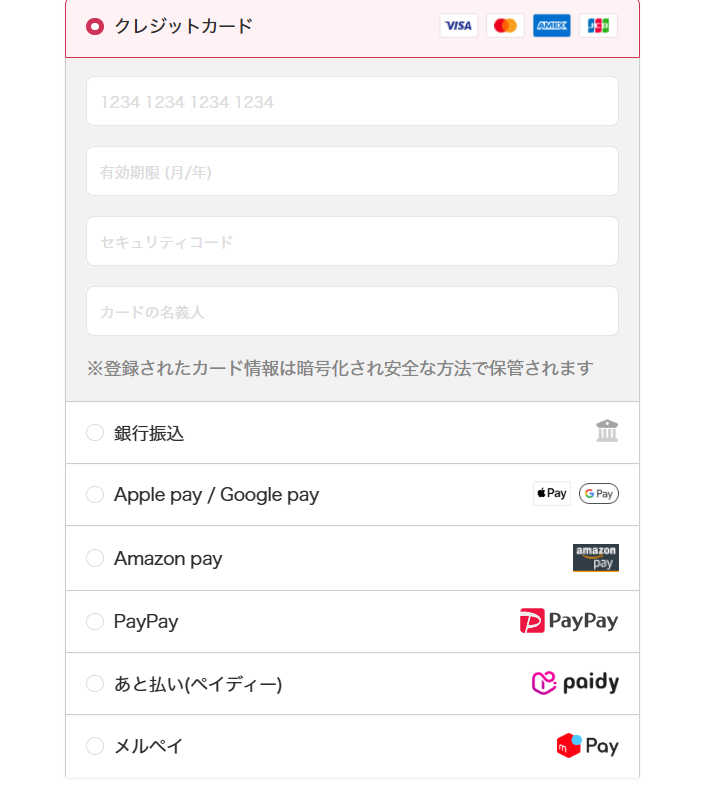Click the Apple Pay logo badge
This screenshot has height=793, width=723.
click(x=552, y=493)
